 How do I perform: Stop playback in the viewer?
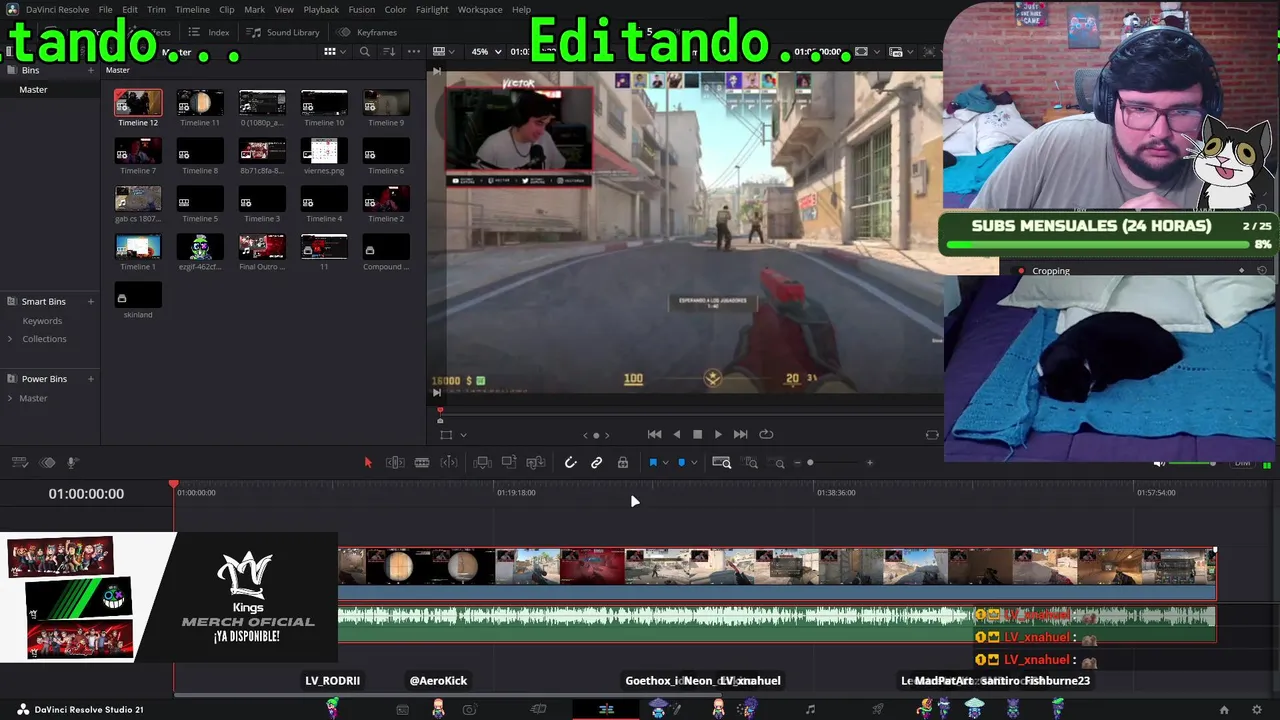pyautogui.click(x=697, y=434)
